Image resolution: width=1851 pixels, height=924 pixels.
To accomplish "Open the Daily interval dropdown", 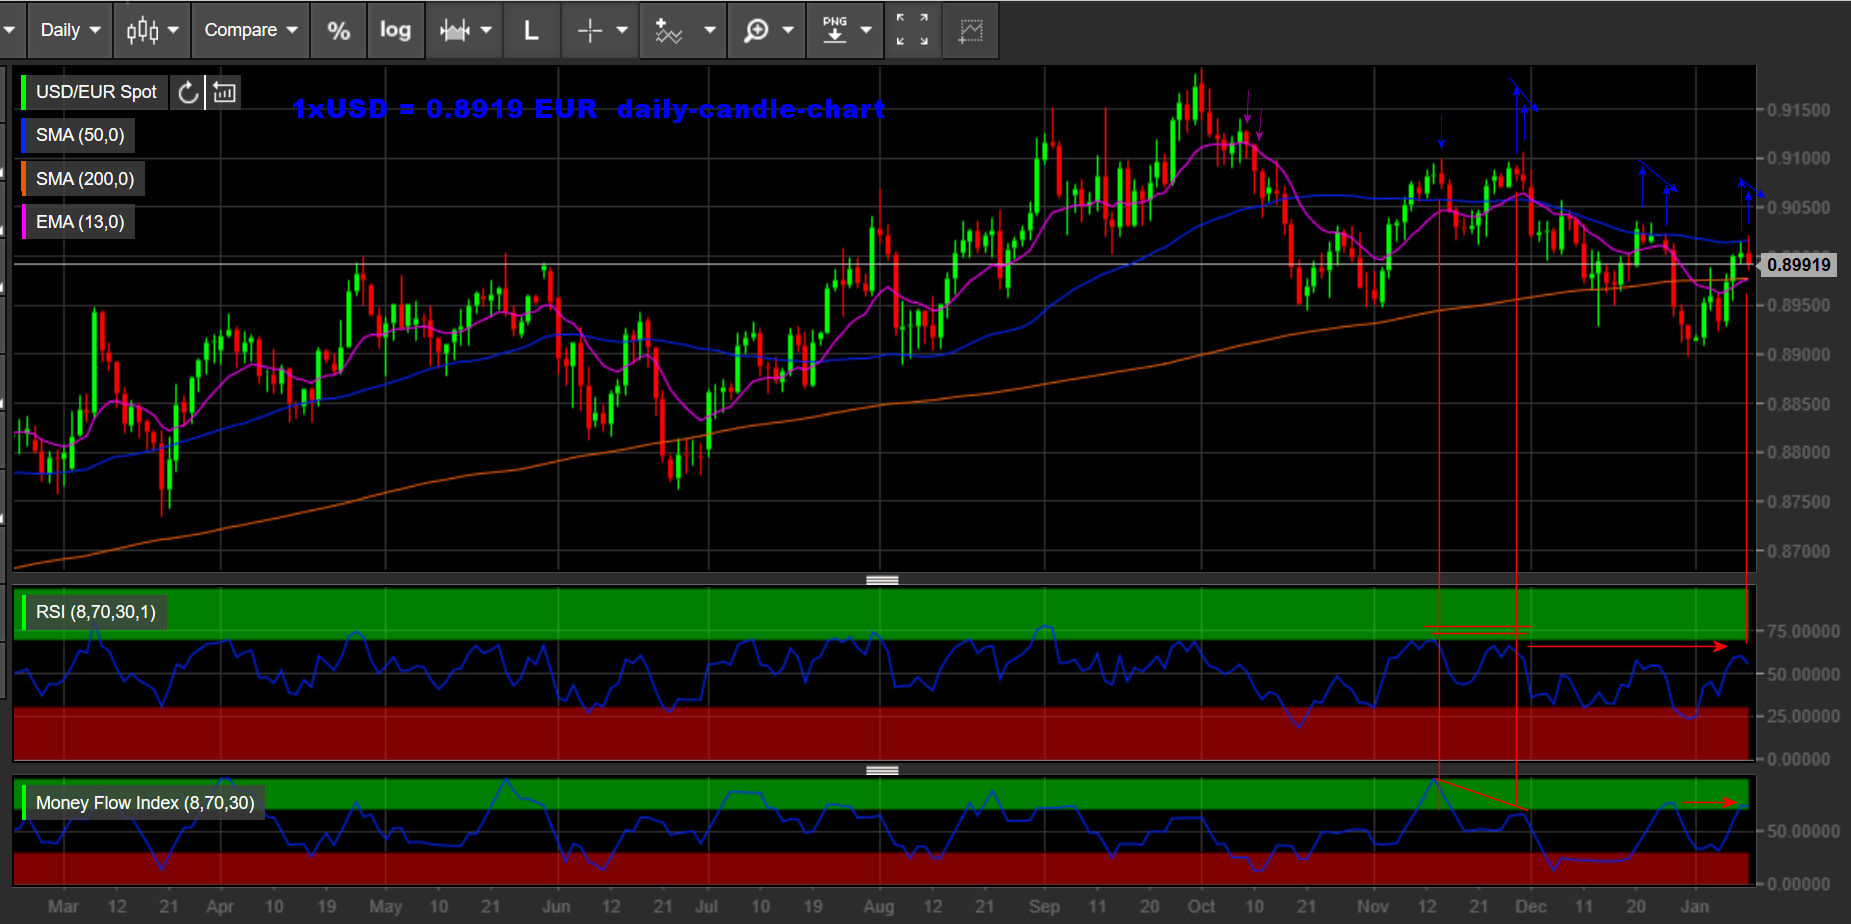I will pos(70,30).
